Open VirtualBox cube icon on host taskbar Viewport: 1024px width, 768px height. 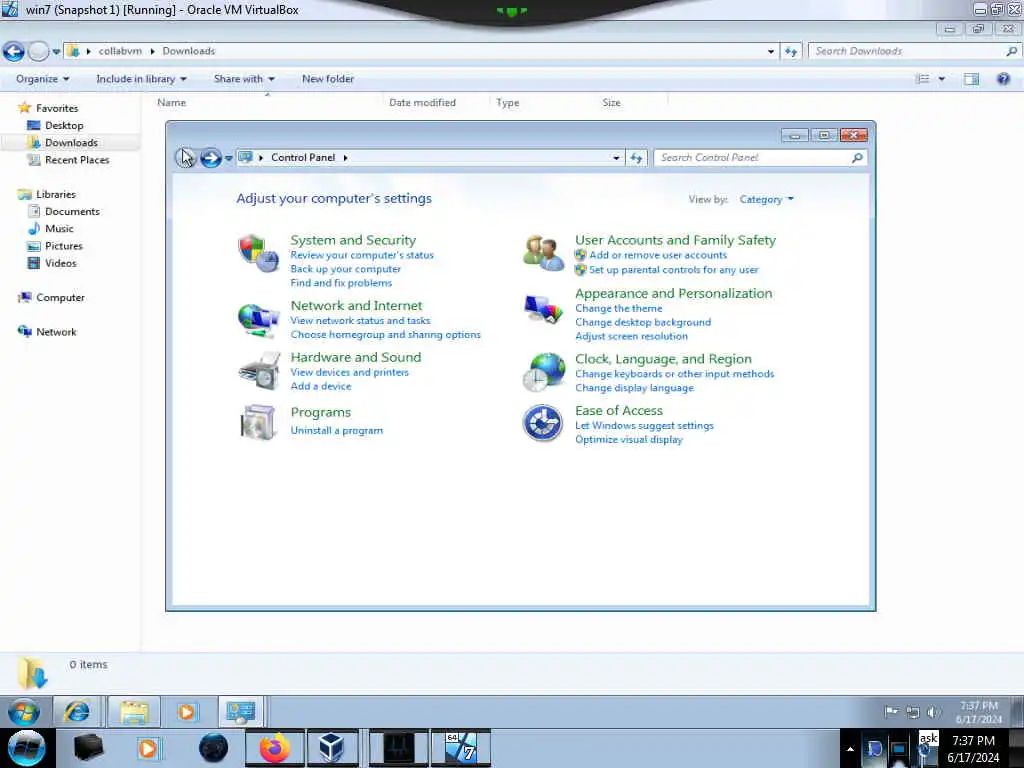(332, 748)
